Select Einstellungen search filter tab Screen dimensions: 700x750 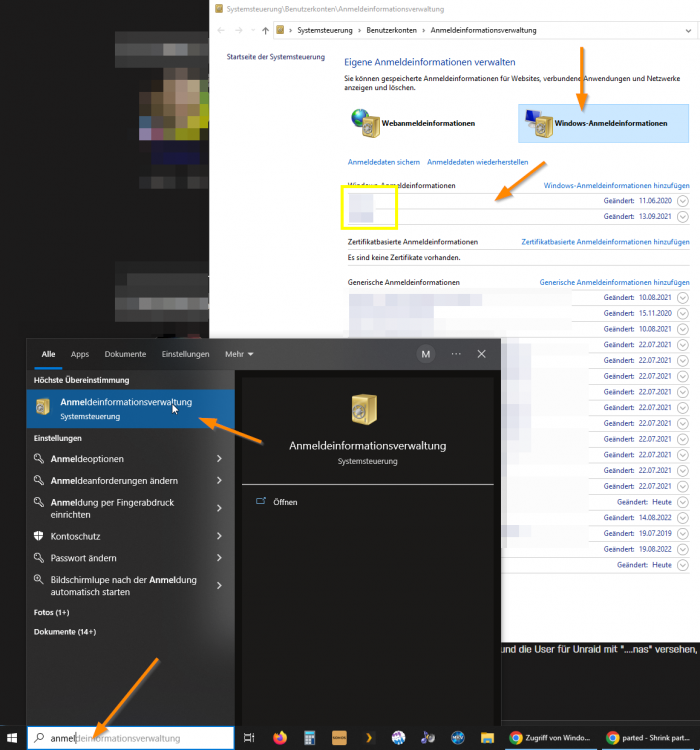[186, 354]
